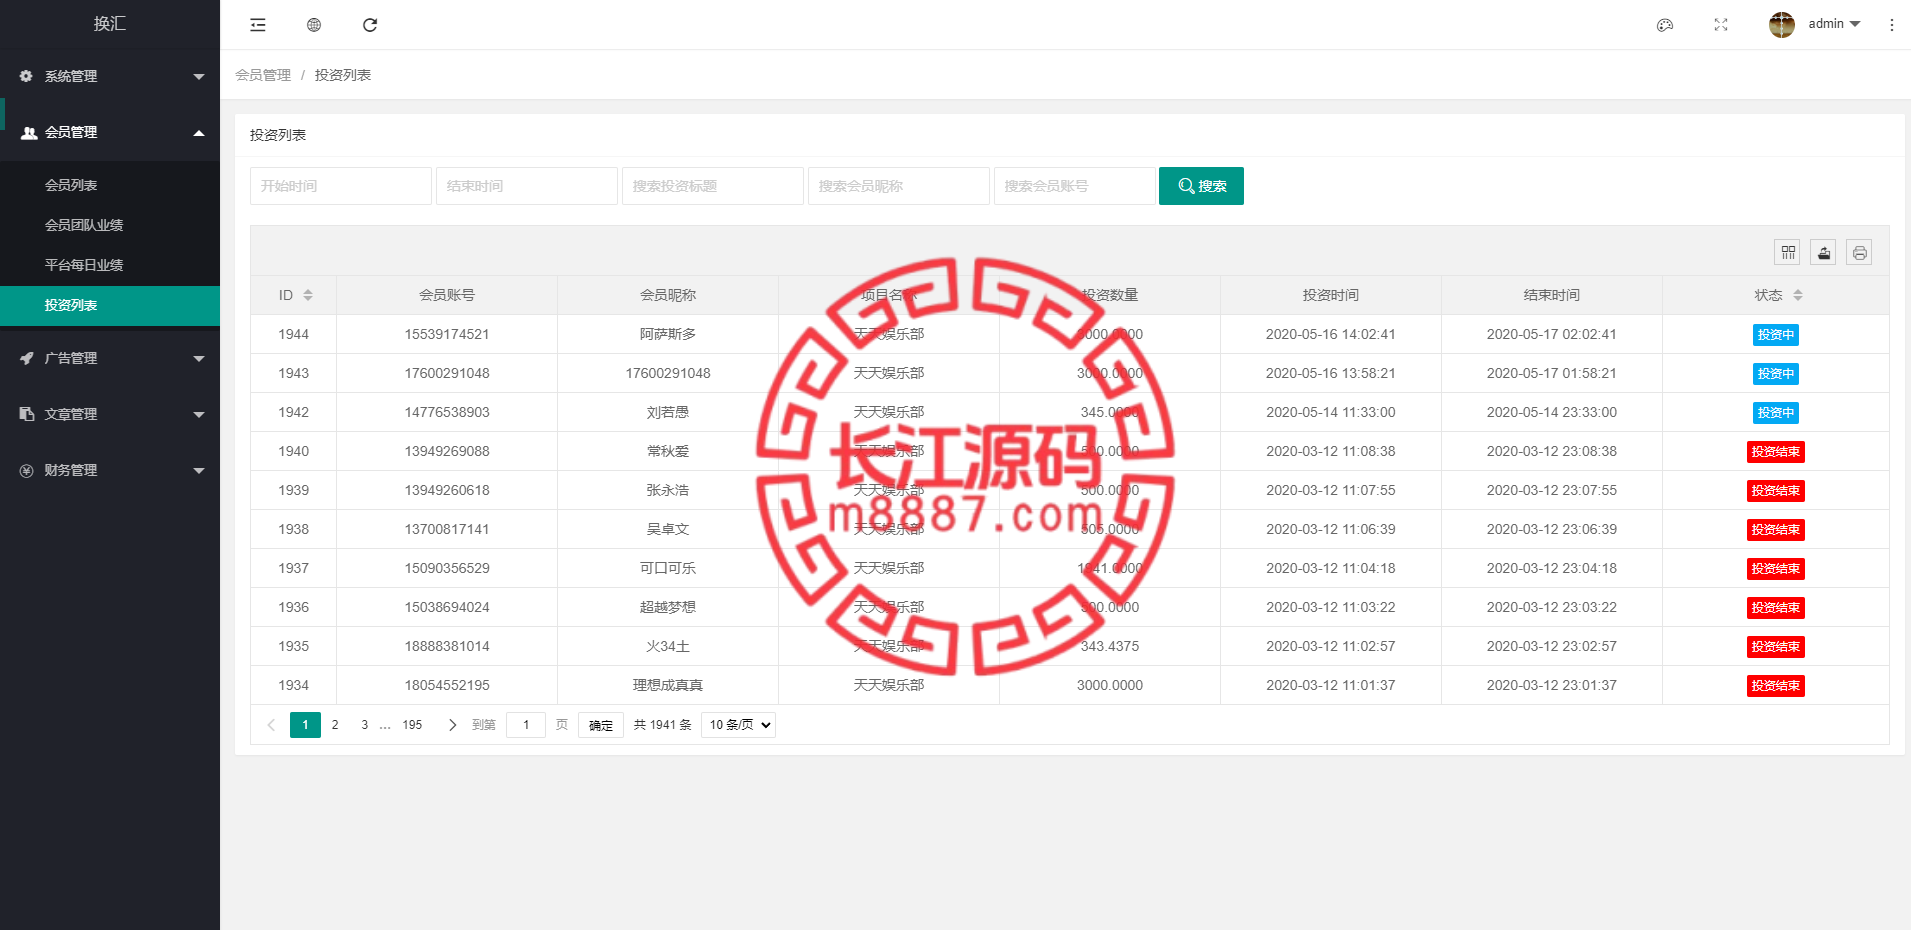
Task: Click the 系统管理 gear icon
Action: [x=26, y=76]
